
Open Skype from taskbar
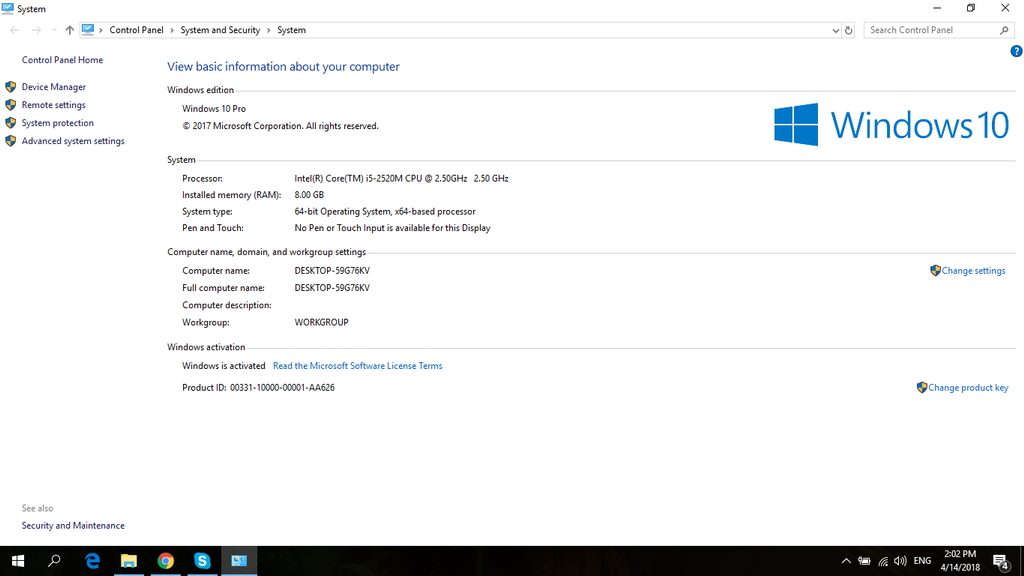click(202, 561)
